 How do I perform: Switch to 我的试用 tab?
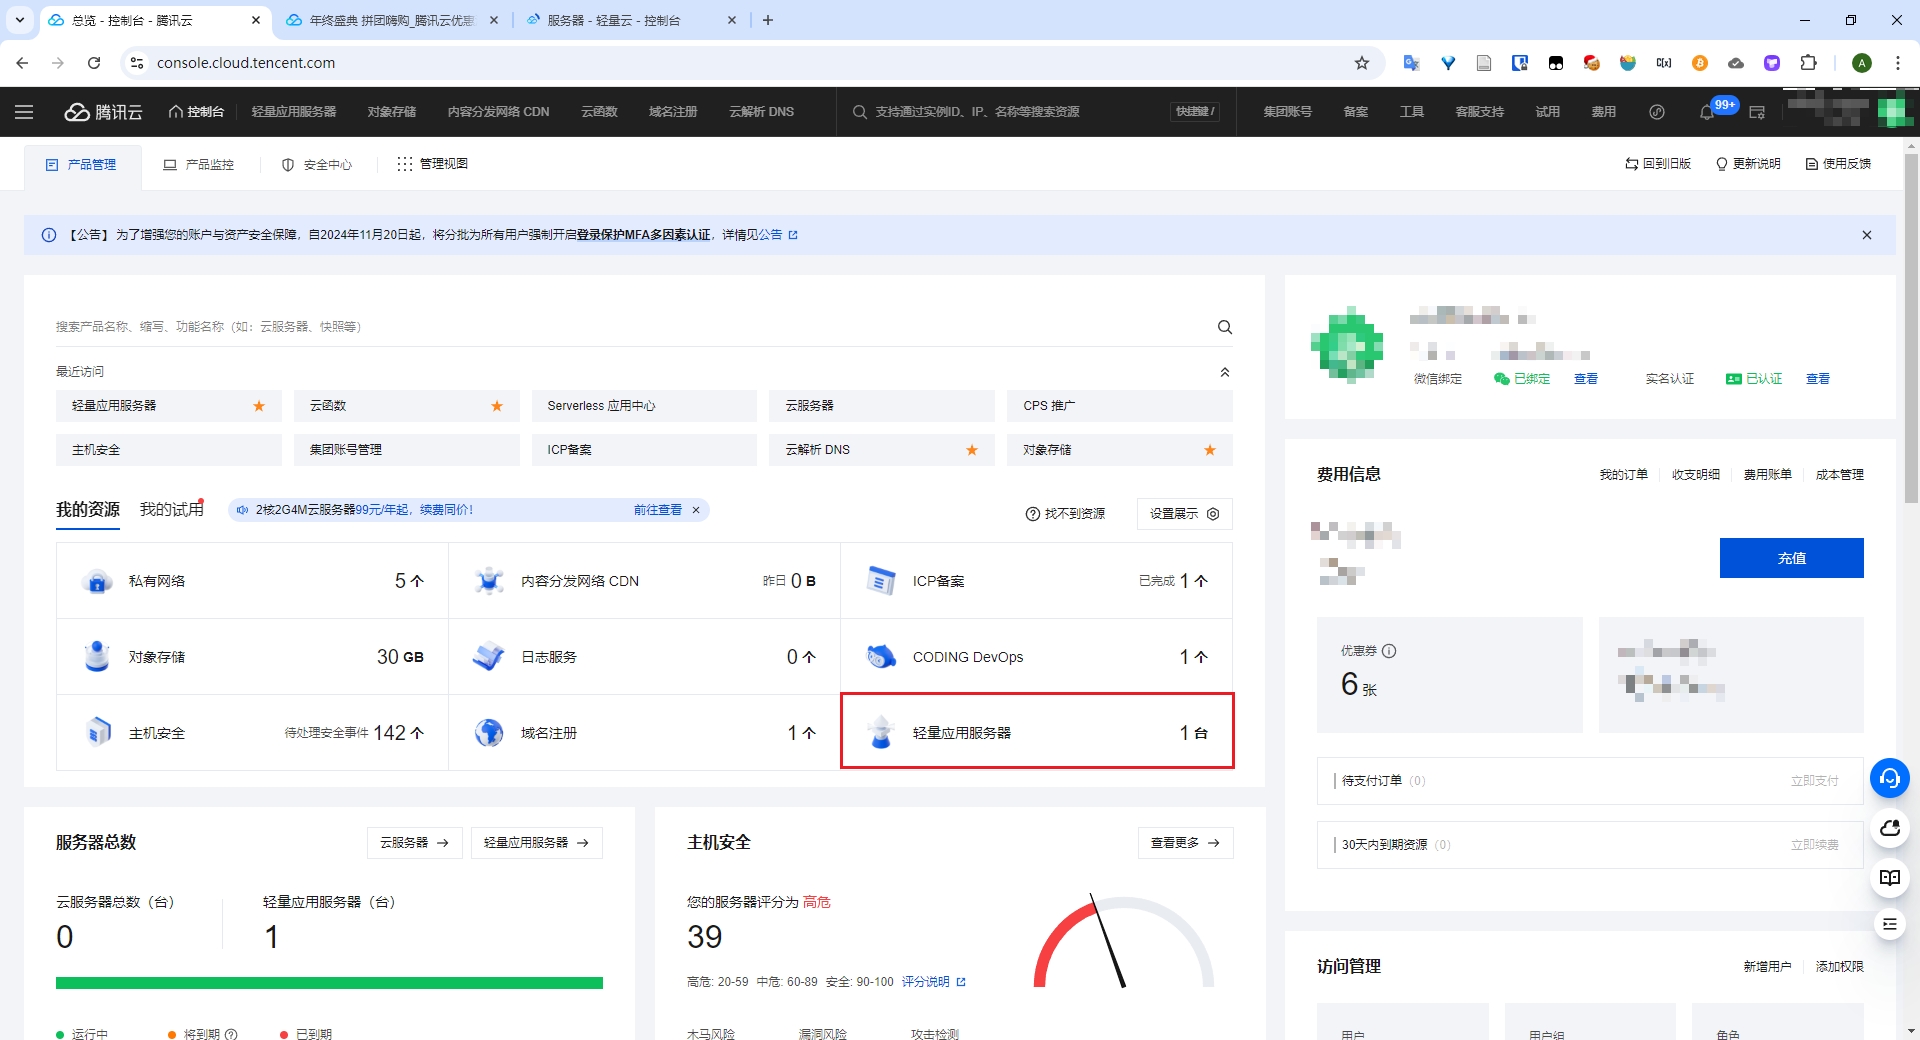point(172,510)
